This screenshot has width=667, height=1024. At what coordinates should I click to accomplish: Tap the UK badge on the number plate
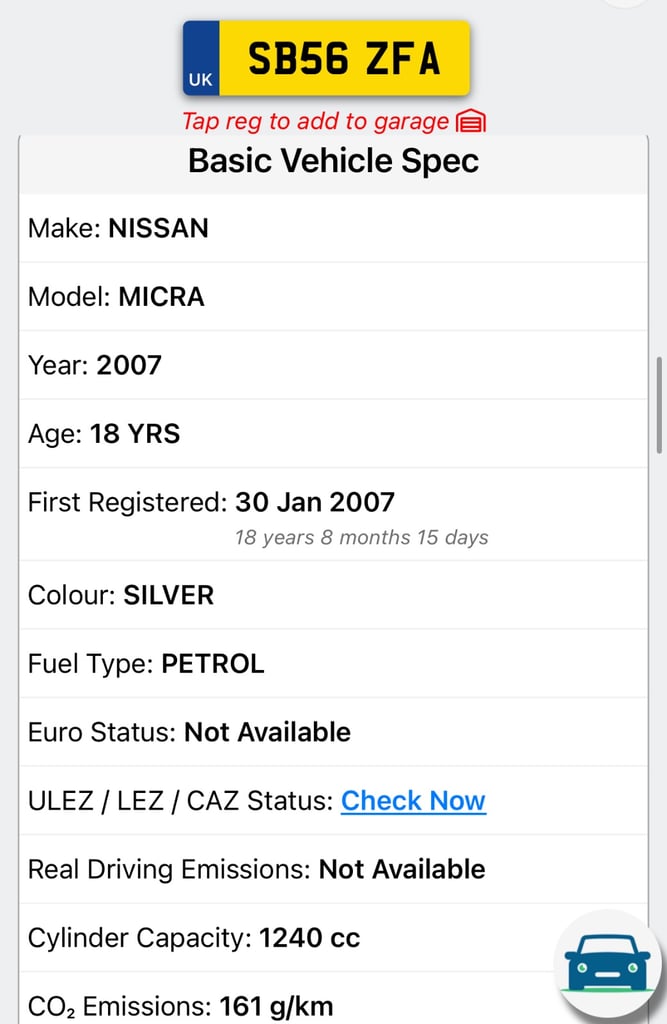pos(200,78)
